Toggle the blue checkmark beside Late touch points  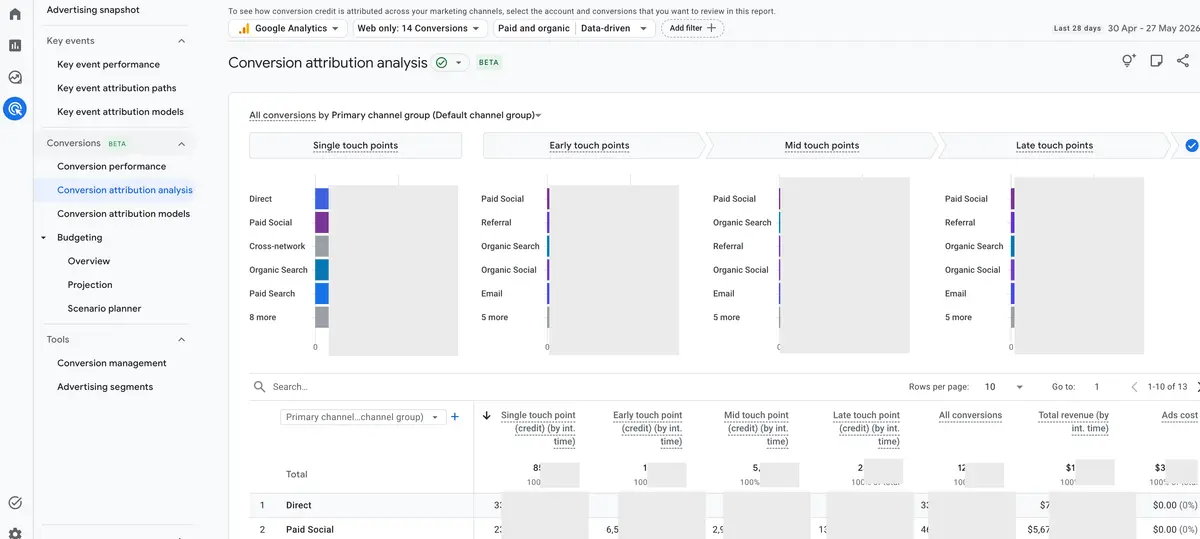click(x=1191, y=145)
